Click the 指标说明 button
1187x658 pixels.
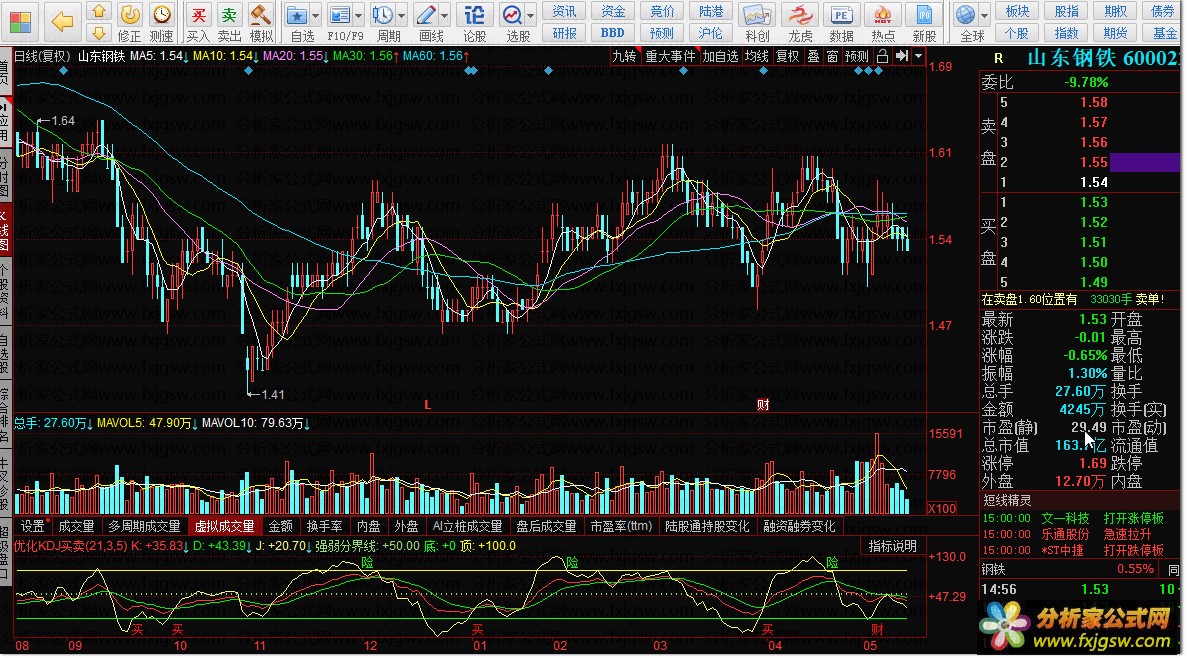(x=893, y=546)
